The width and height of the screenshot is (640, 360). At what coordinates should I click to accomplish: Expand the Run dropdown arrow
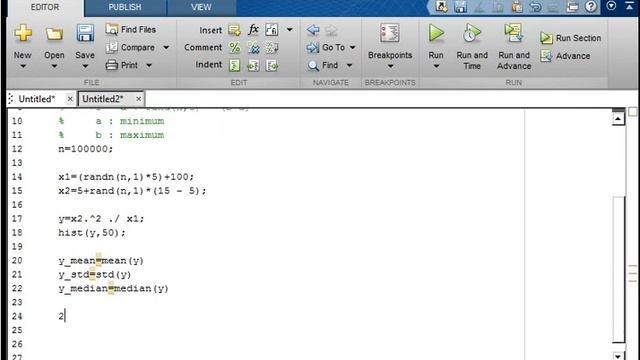[436, 66]
